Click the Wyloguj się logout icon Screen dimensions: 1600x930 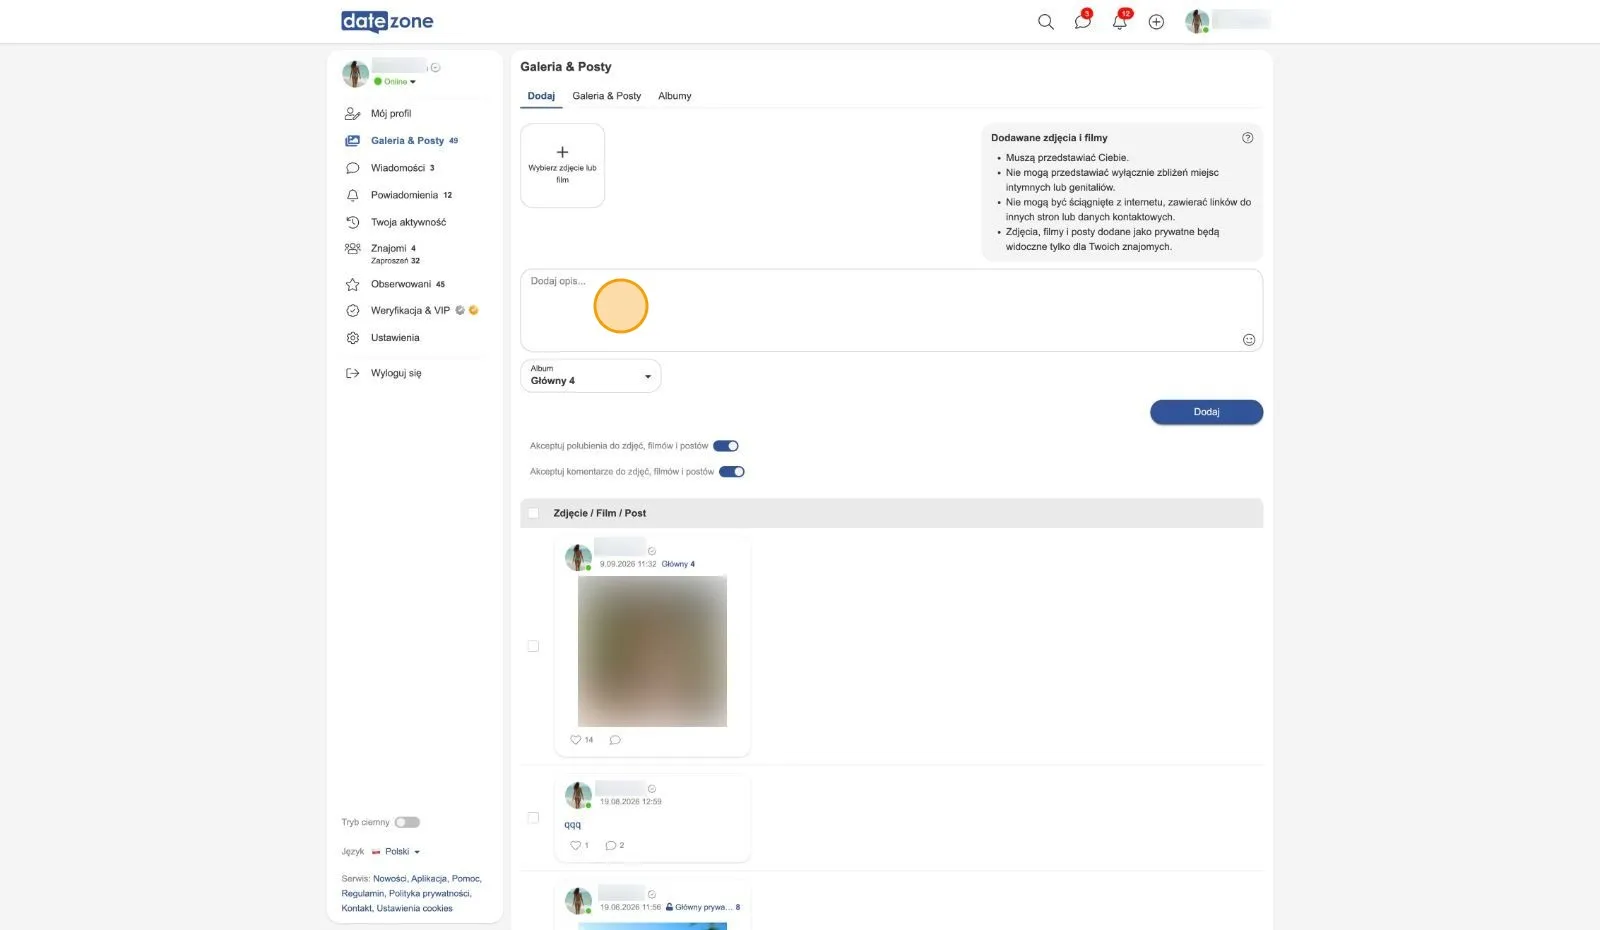pos(352,373)
